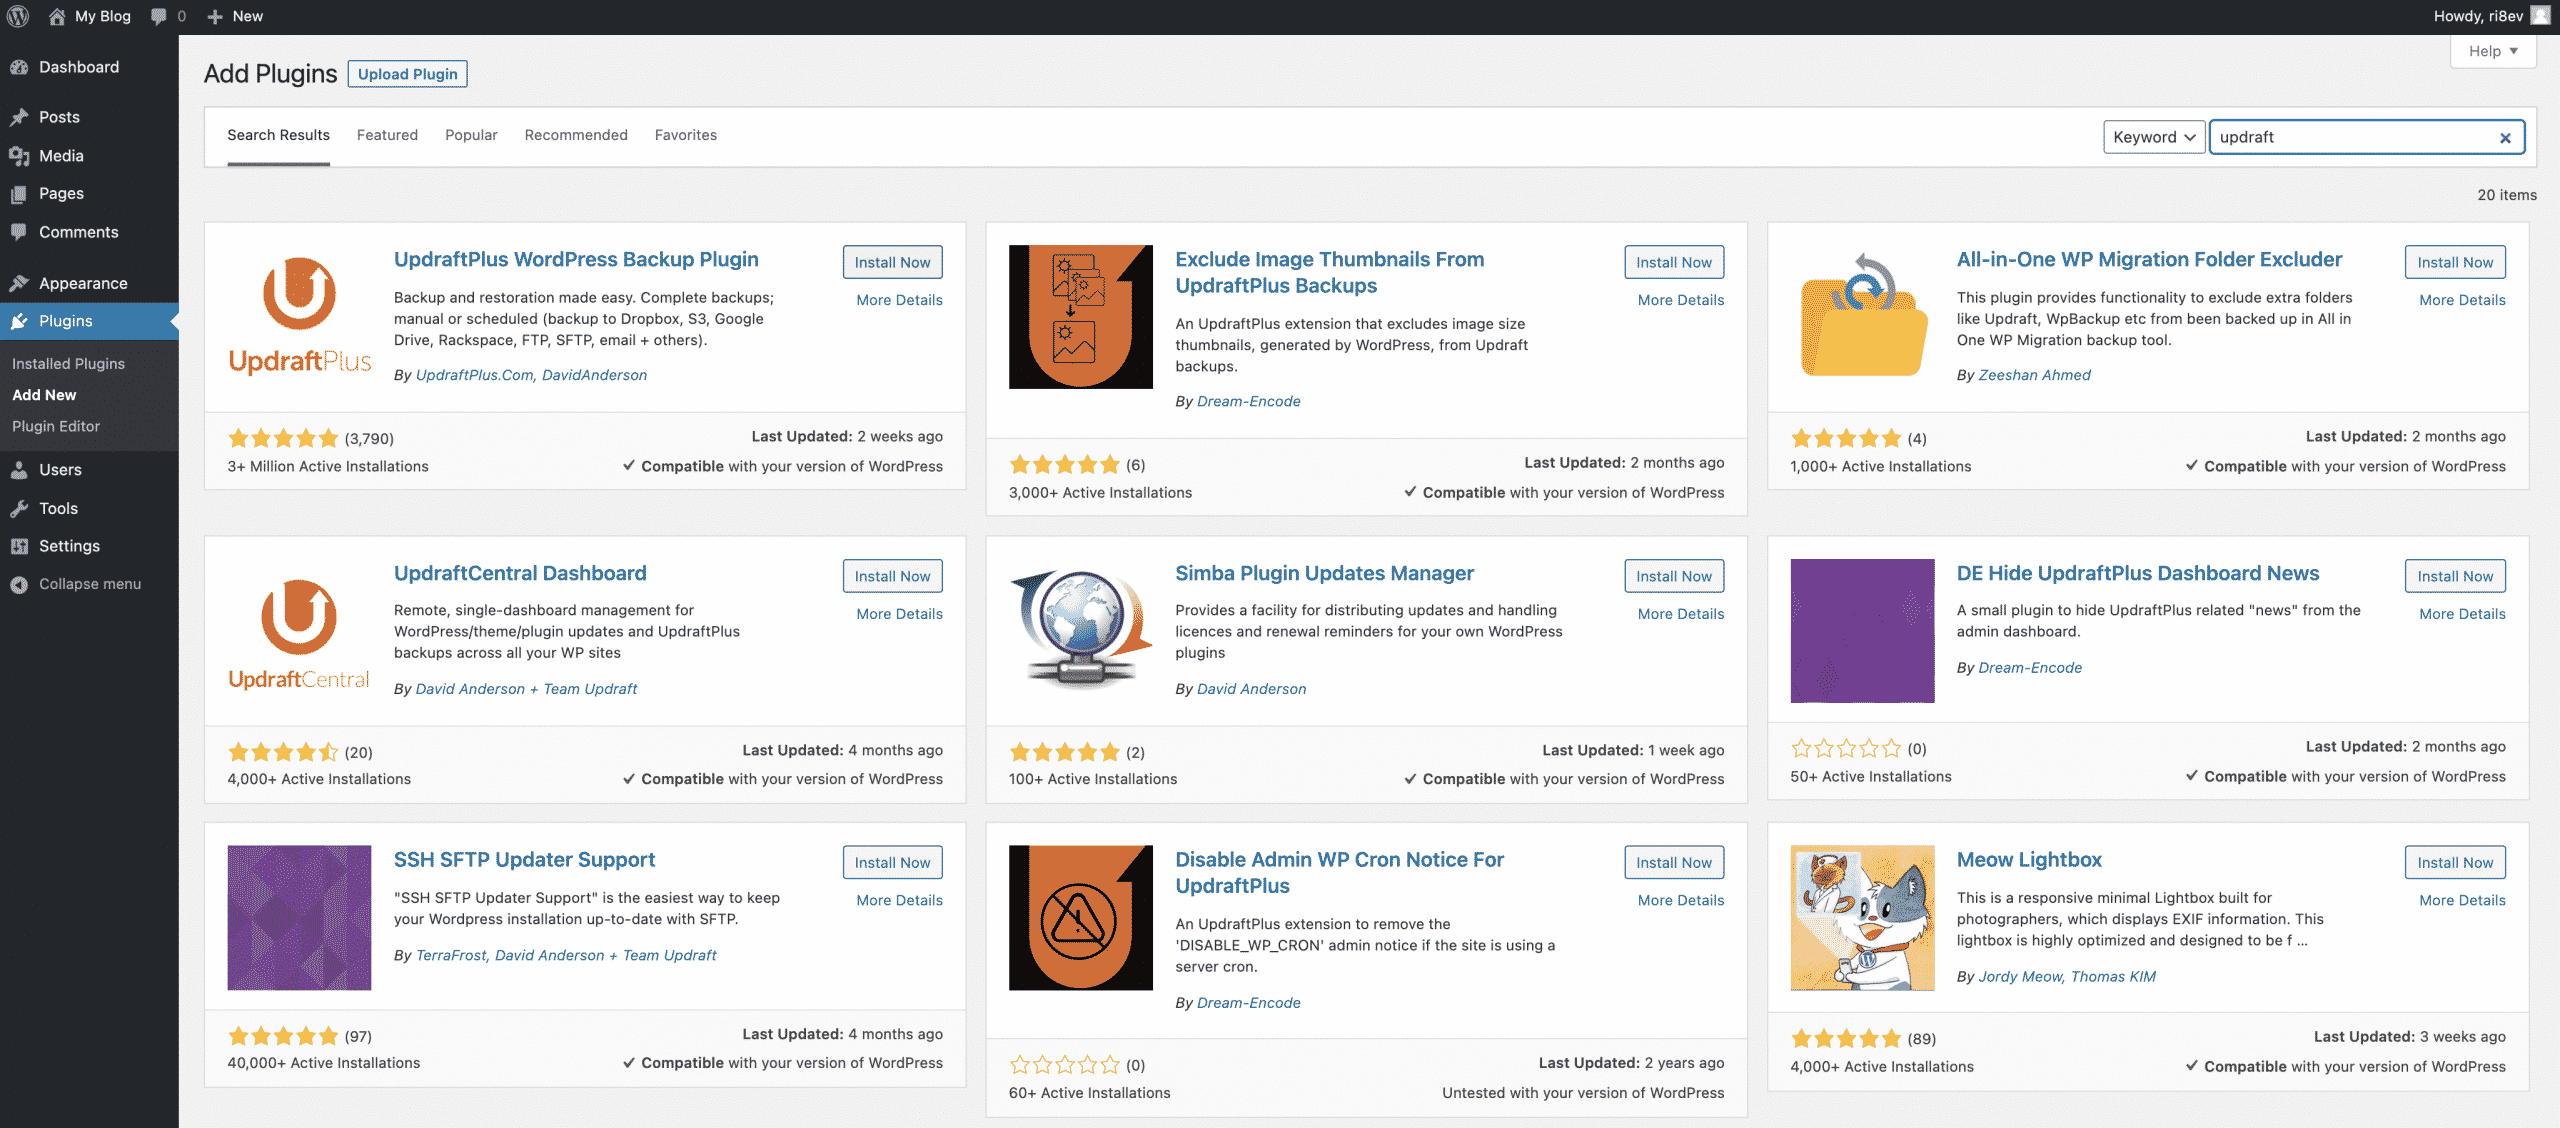Click Meow Lightbox cat thumbnail
Viewport: 2560px width, 1128px height.
pyautogui.click(x=1862, y=918)
